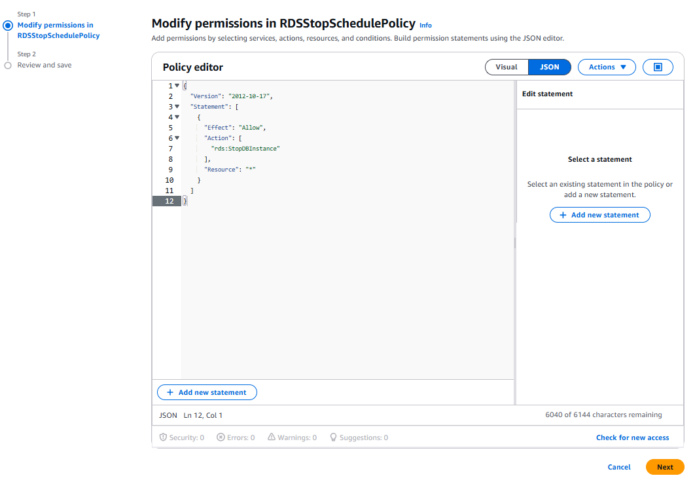695x480 pixels.
Task: Select Step 2 Review and save radio
Action: click(x=8, y=65)
